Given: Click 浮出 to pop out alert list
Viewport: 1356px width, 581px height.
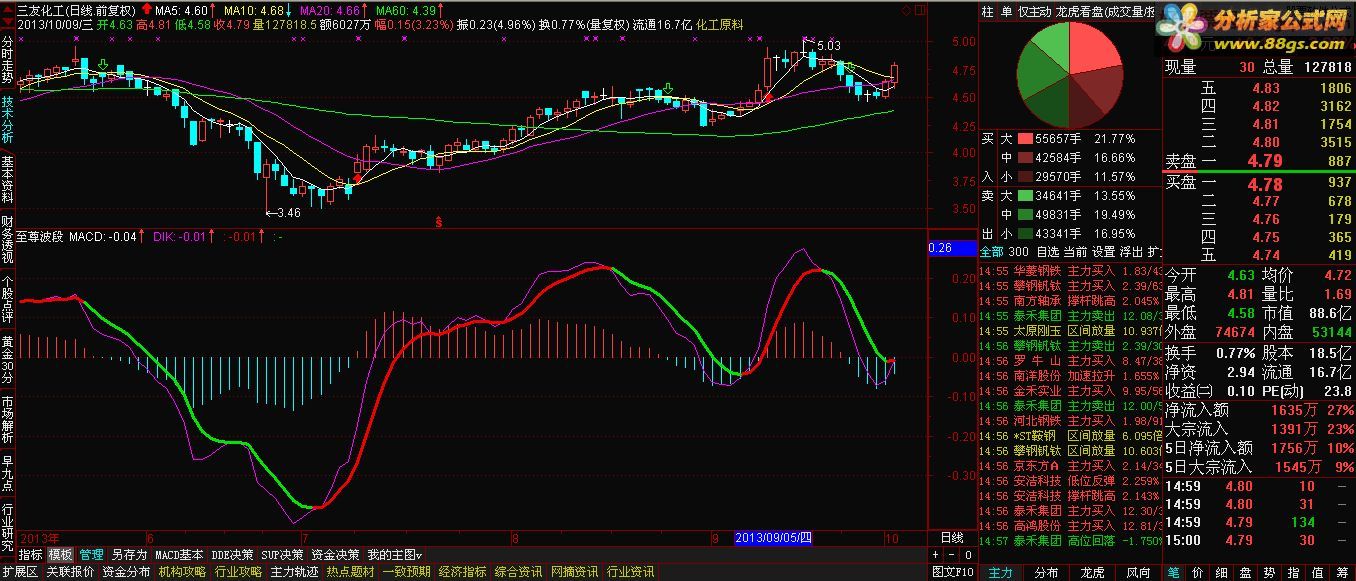Looking at the screenshot, I should [x=1131, y=251].
